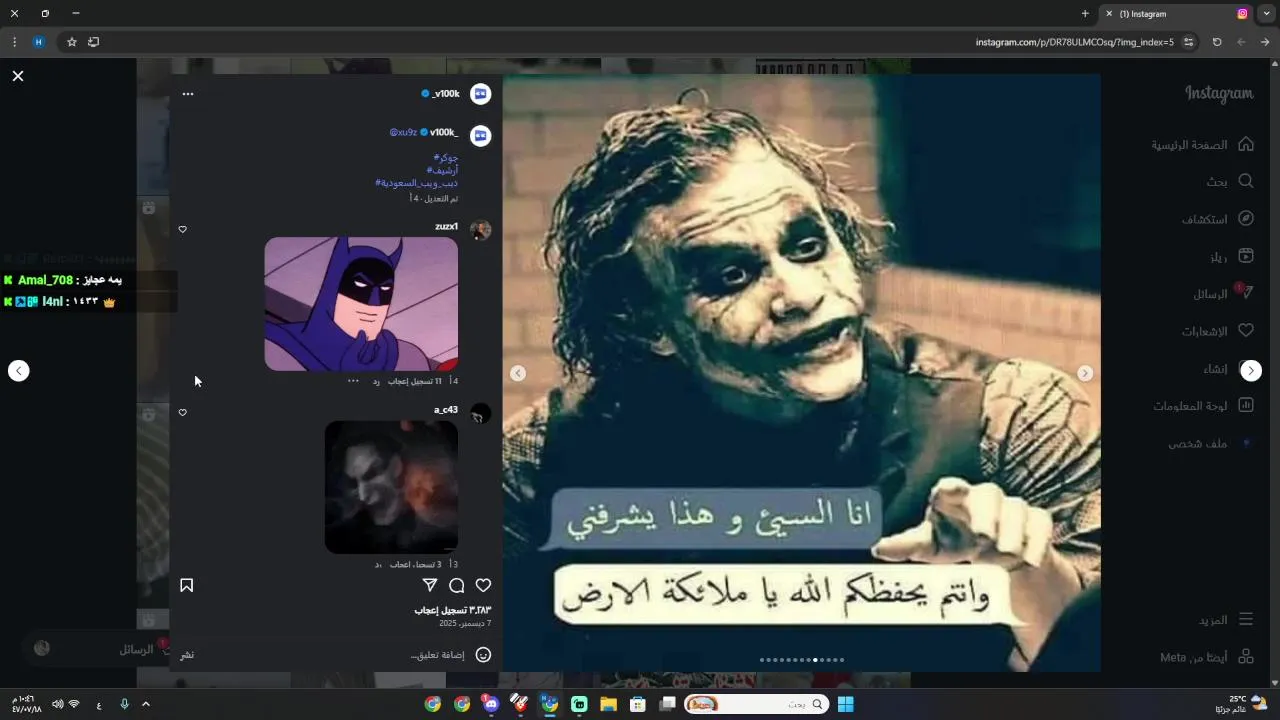Reply to zuzx1's comment
This screenshot has height=720, width=1280.
click(x=377, y=381)
